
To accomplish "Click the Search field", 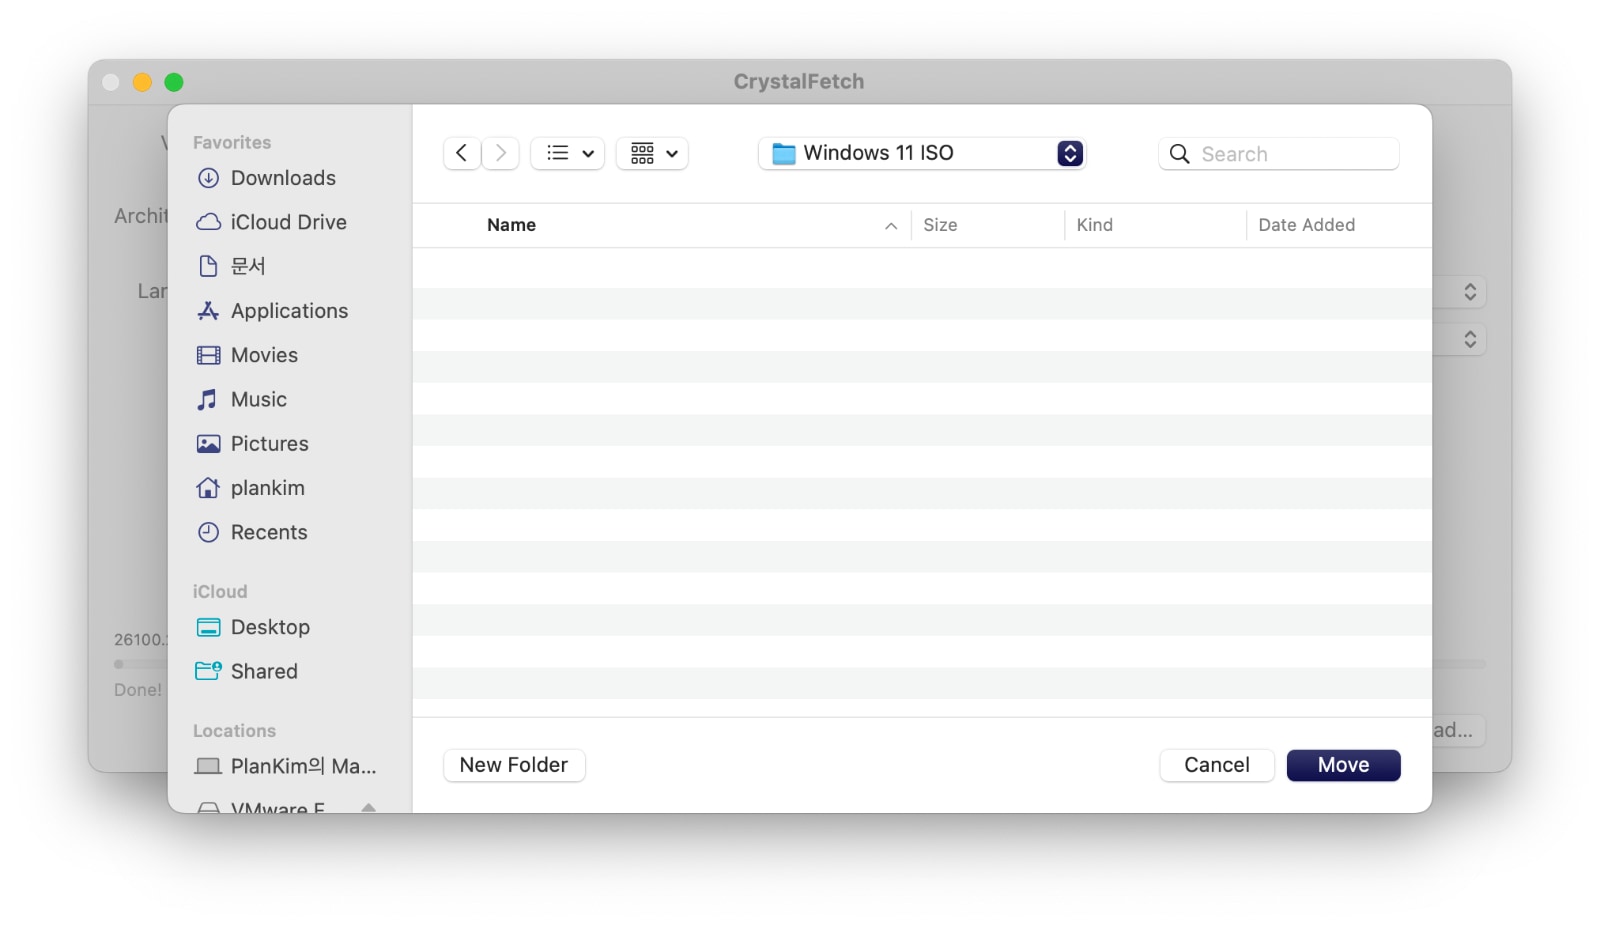I will [1279, 154].
